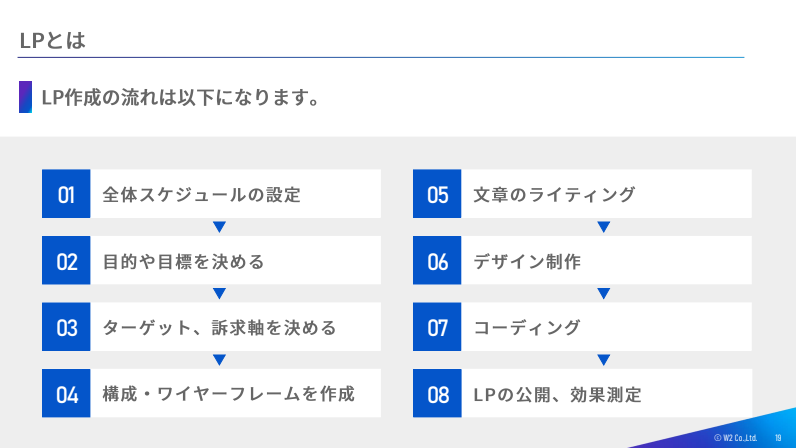Click the 06 number badge

437,260
